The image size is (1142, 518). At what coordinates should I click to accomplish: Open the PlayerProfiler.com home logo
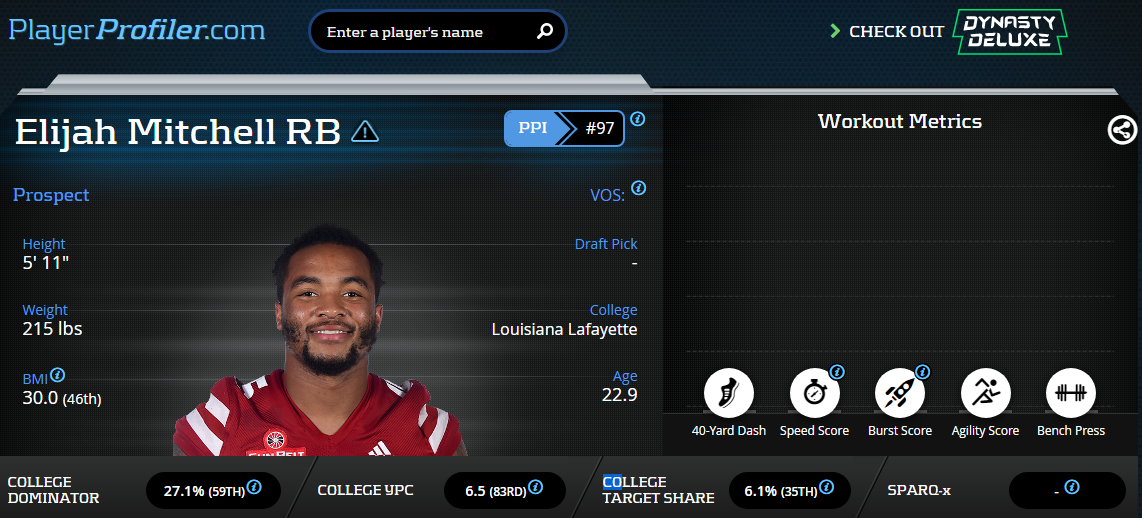point(137,30)
